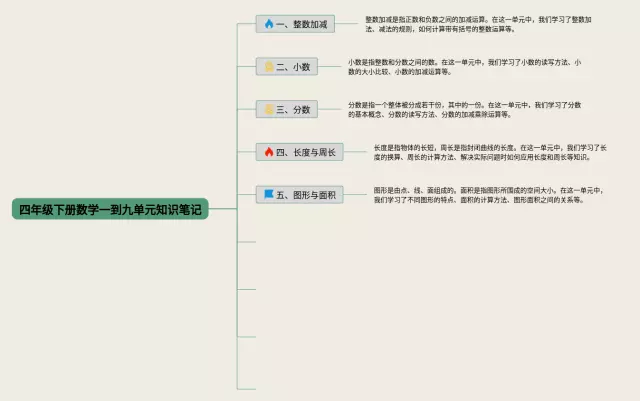Screen dimensions: 640x401
Task: Click the note starting with 长度是指物体的长短
Action: click(x=490, y=152)
